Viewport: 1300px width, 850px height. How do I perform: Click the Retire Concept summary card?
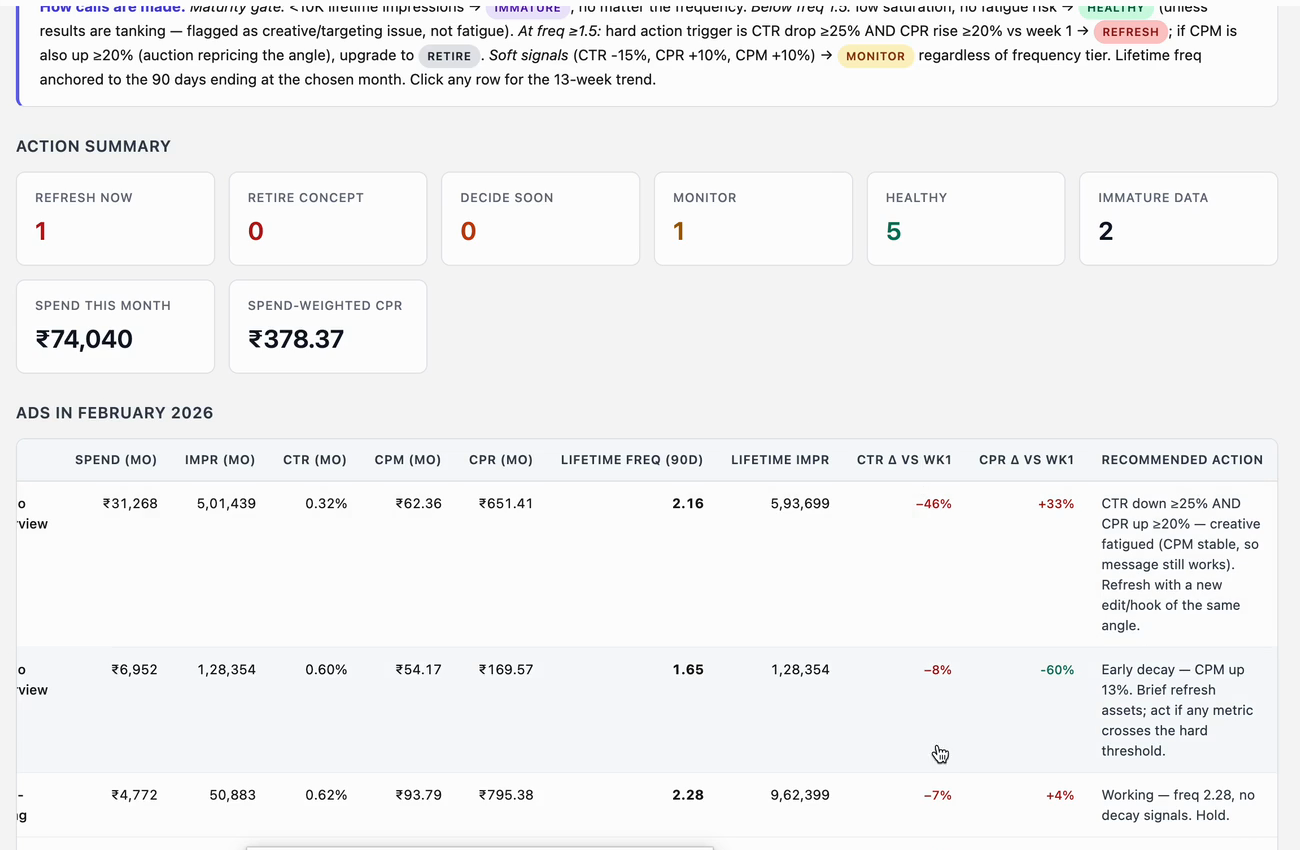point(328,219)
